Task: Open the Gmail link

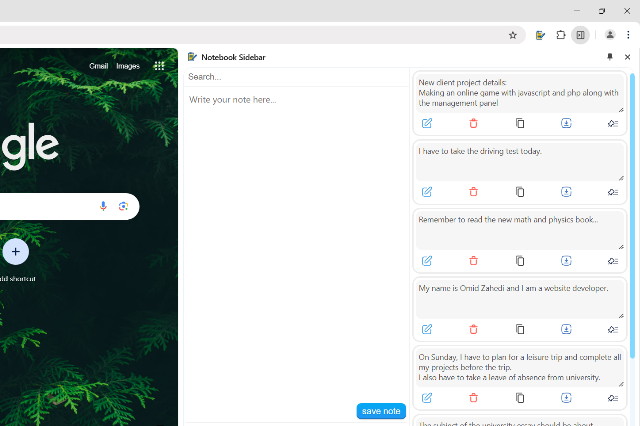Action: pyautogui.click(x=98, y=66)
